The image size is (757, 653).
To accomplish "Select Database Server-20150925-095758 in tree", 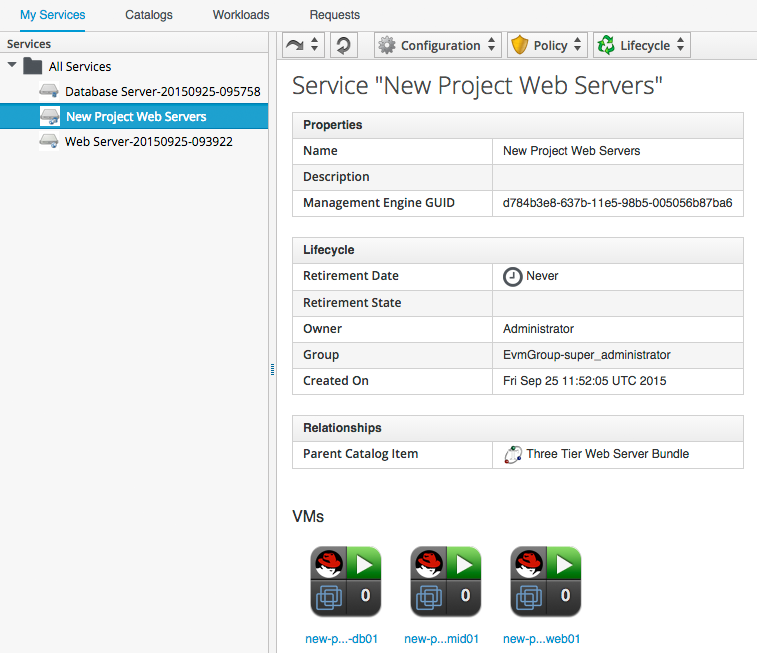I will pos(162,91).
